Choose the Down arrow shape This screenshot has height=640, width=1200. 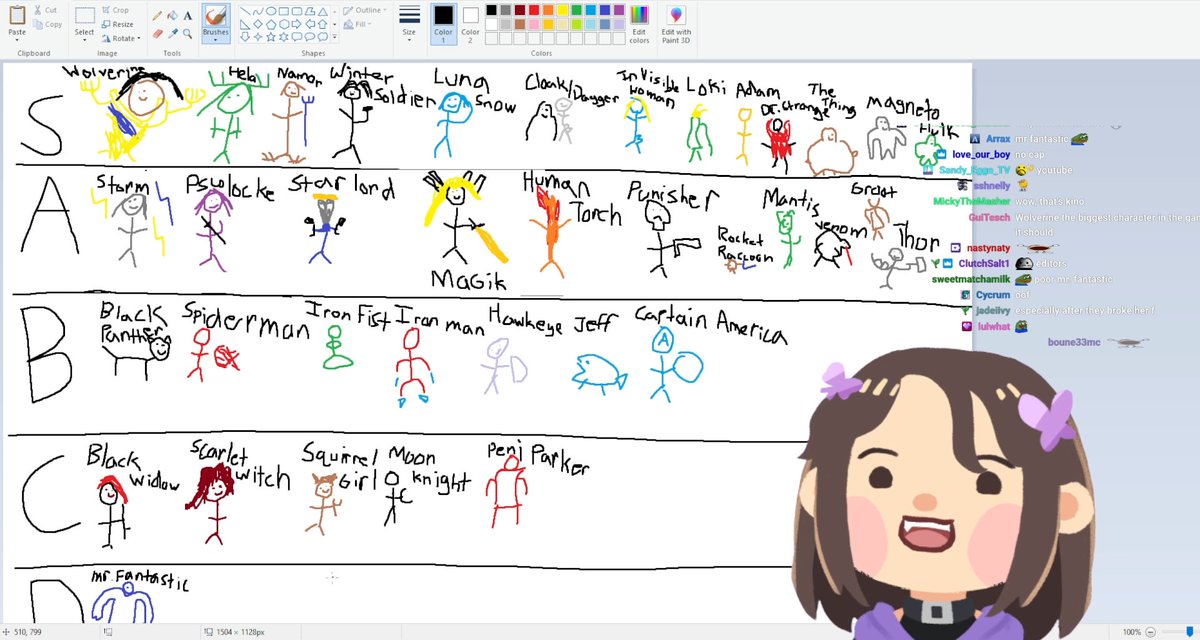244,37
